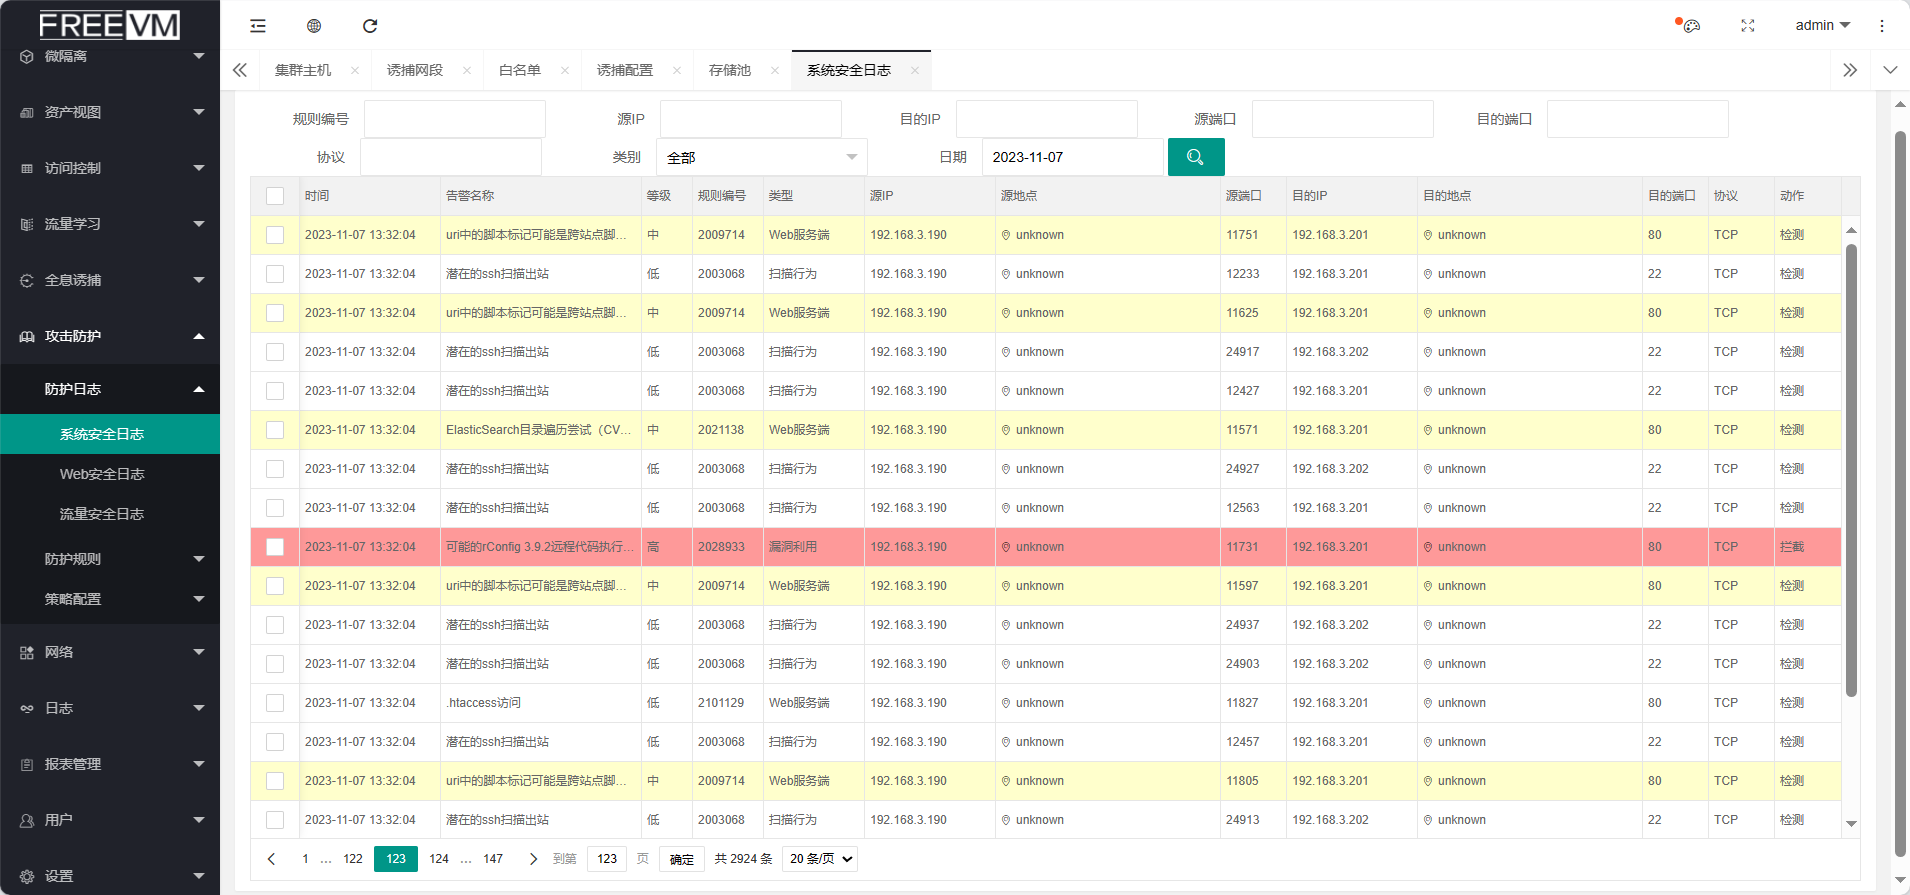
Task: Open the 20 条/页 page size selector
Action: tap(820, 859)
